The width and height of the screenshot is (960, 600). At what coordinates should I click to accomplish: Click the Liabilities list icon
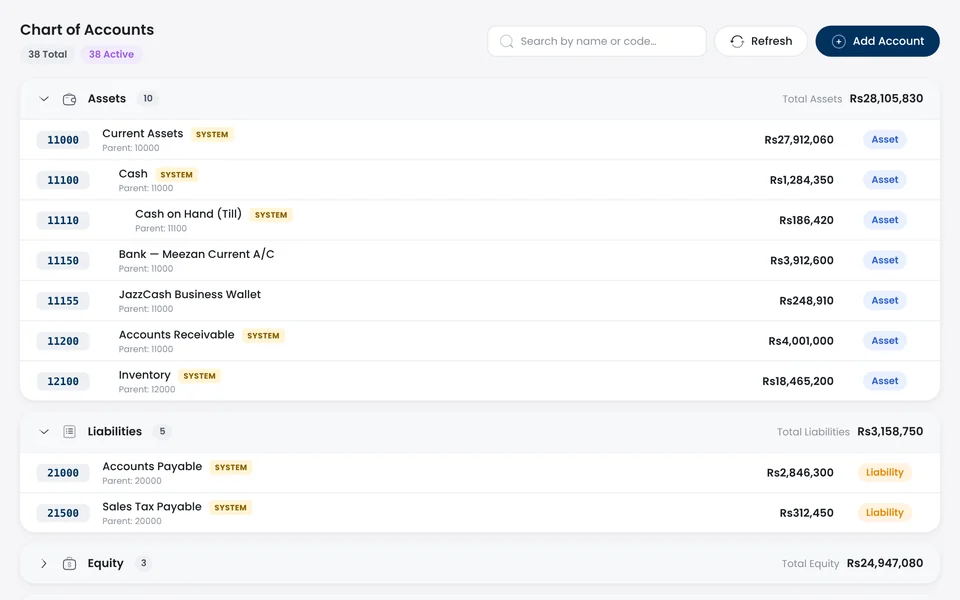[x=69, y=432]
